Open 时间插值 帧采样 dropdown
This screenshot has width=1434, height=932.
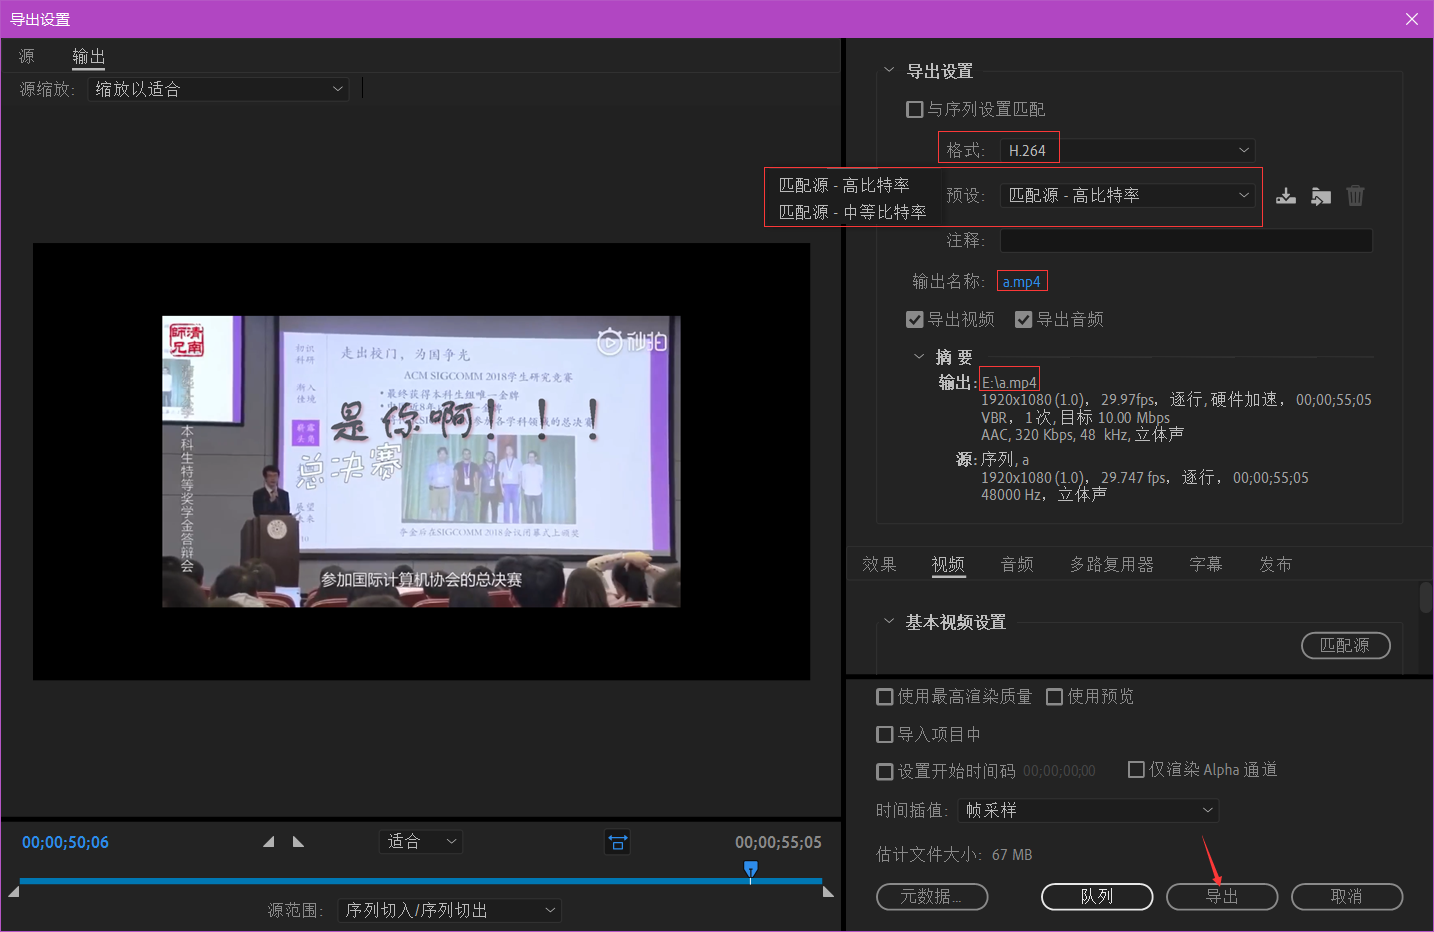click(x=1088, y=810)
